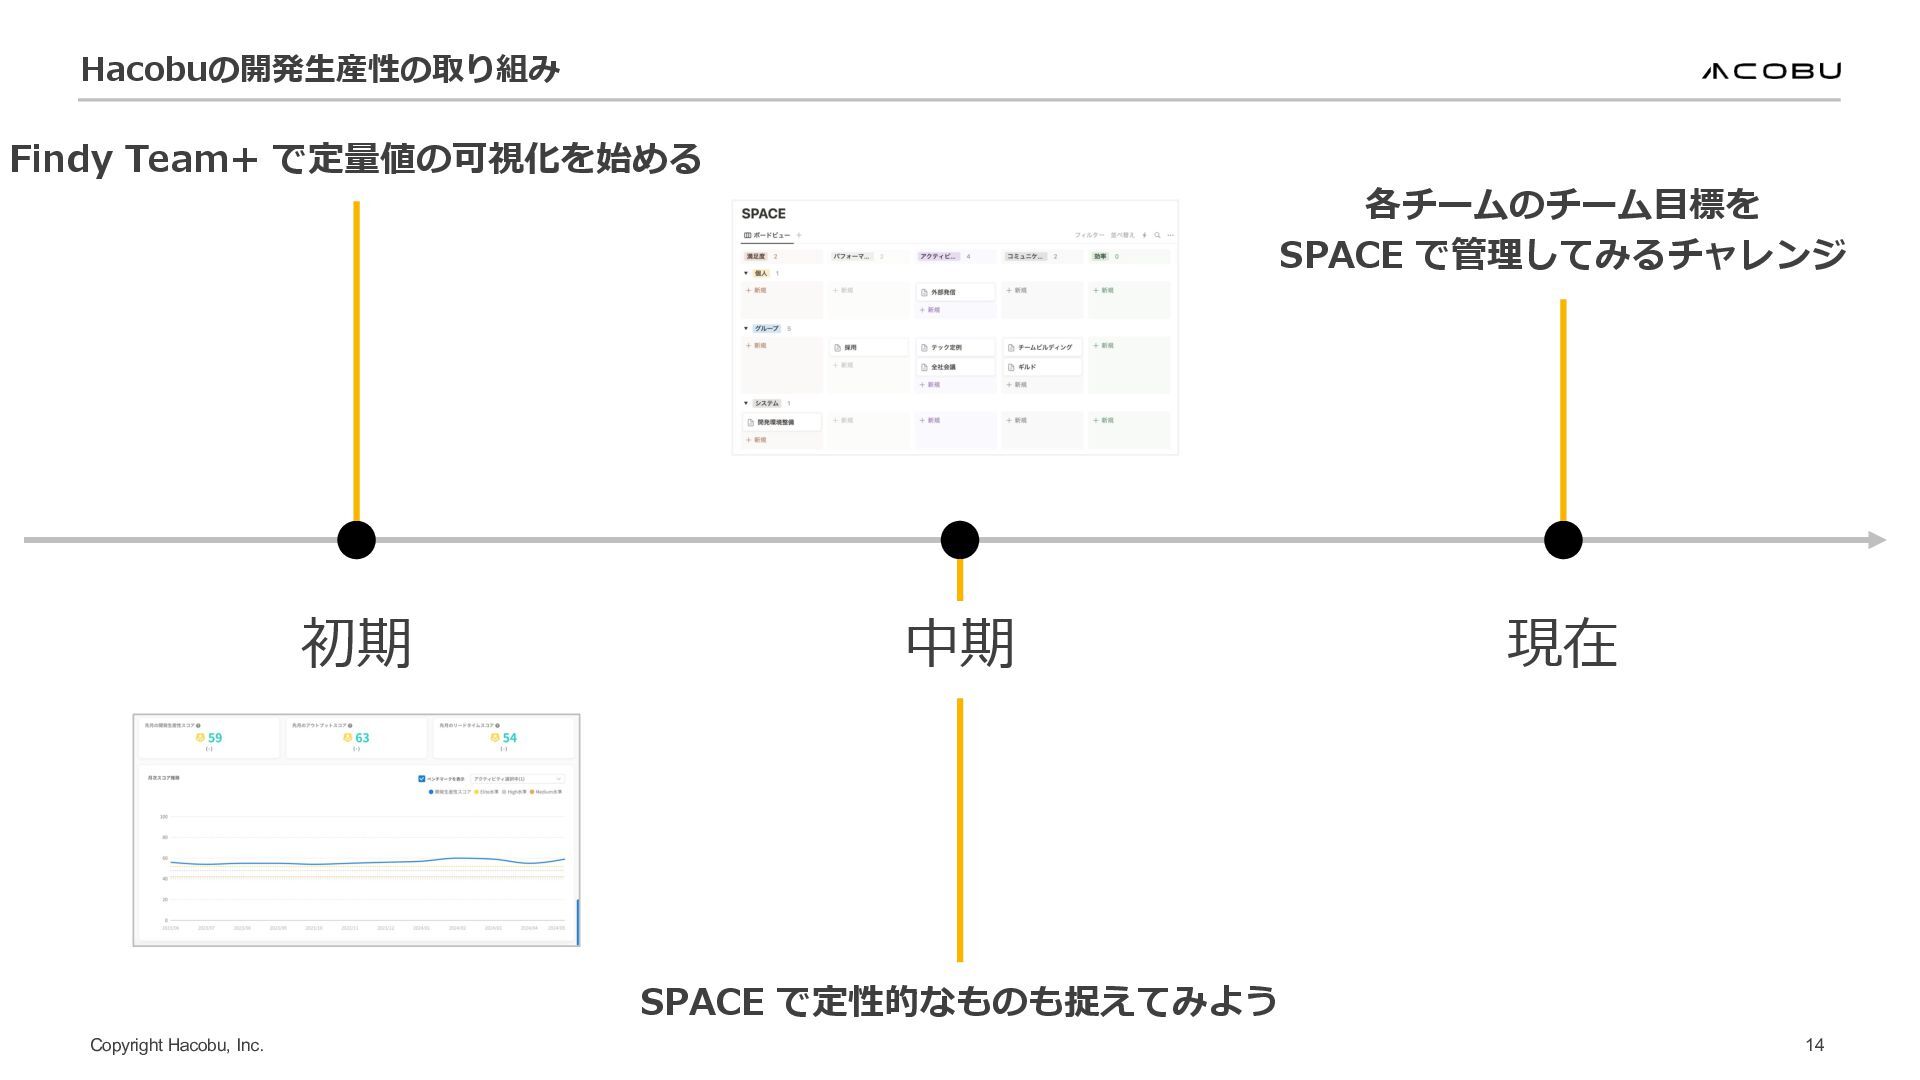Click the 効率 column header tag
The width and height of the screenshot is (1920, 1080).
pos(1100,256)
